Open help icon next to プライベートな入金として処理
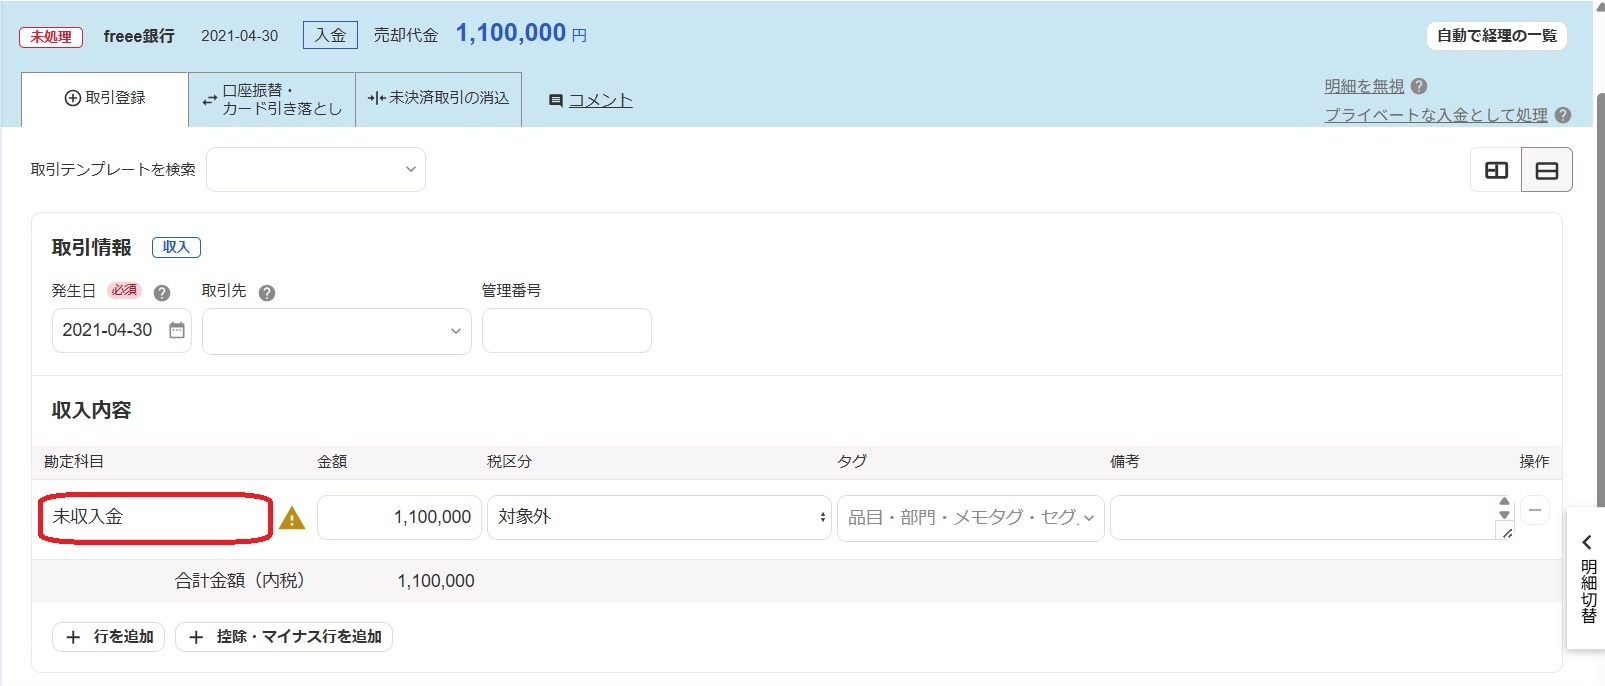Image resolution: width=1605 pixels, height=686 pixels. (x=1563, y=115)
